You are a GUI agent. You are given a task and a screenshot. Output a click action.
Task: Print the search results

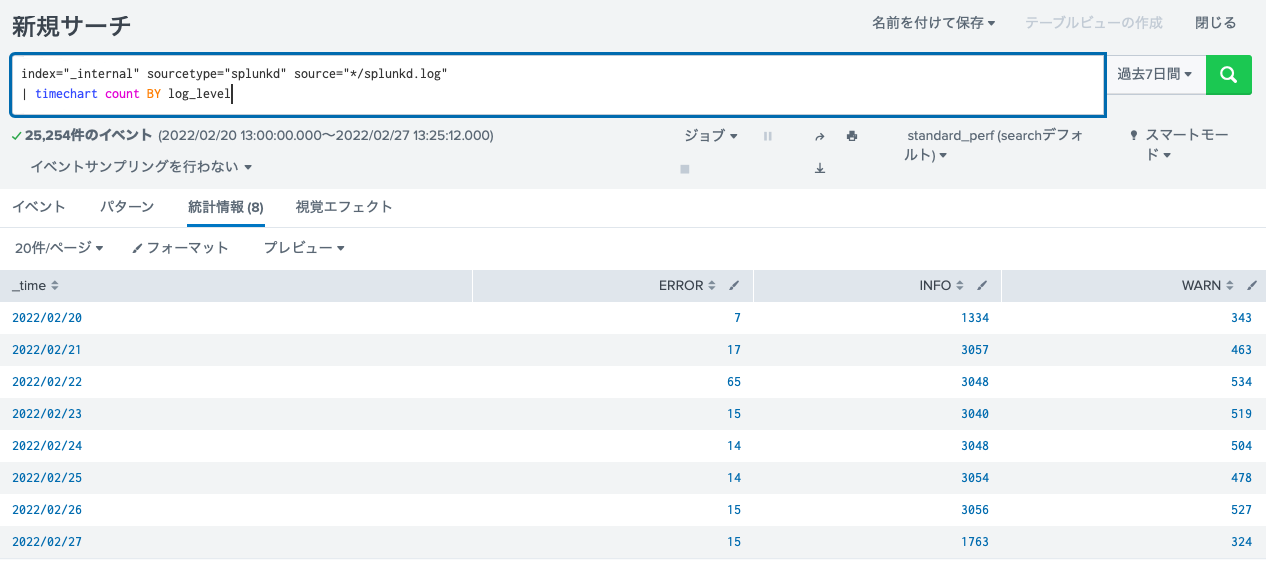coord(852,136)
